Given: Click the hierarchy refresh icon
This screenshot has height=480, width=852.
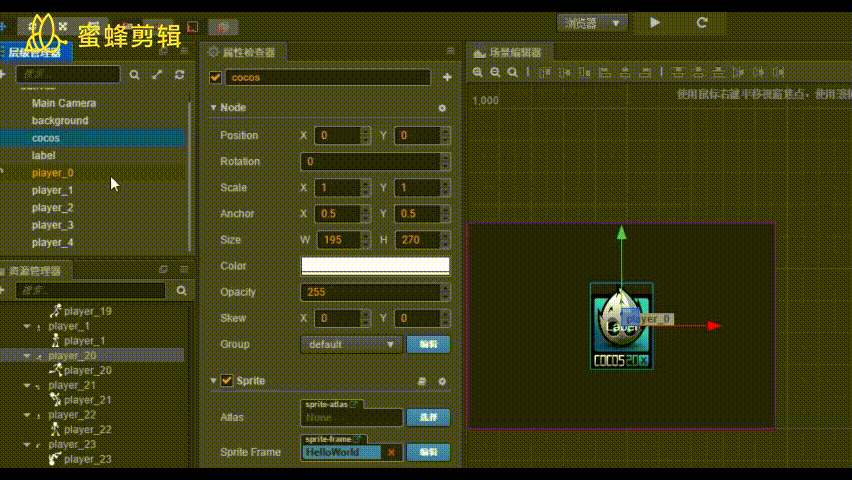Looking at the screenshot, I should pyautogui.click(x=179, y=74).
